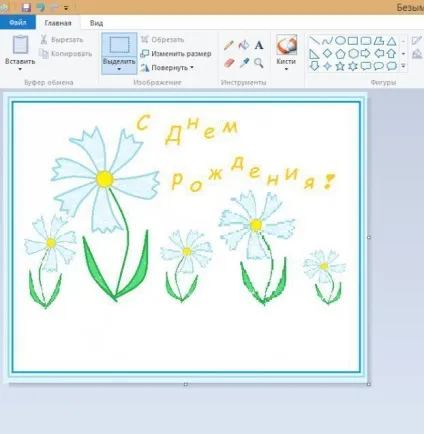Click the large Вставить paste button
The height and width of the screenshot is (434, 424).
pos(20,49)
